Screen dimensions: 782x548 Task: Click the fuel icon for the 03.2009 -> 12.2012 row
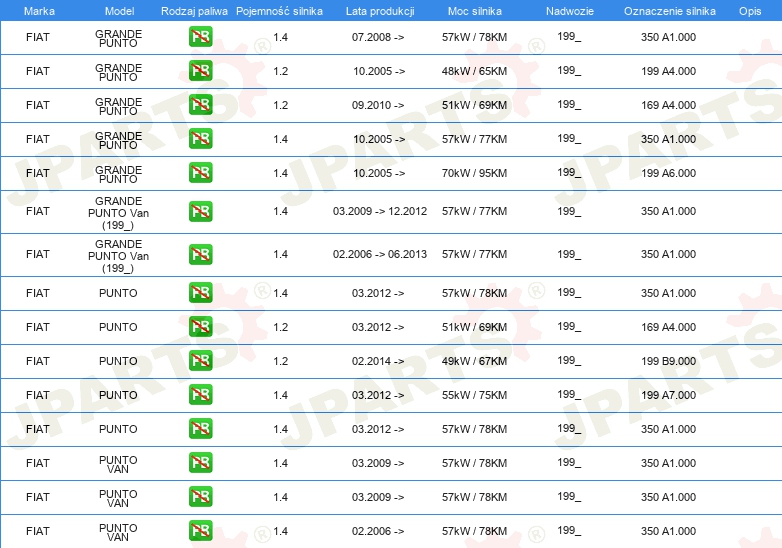point(200,211)
